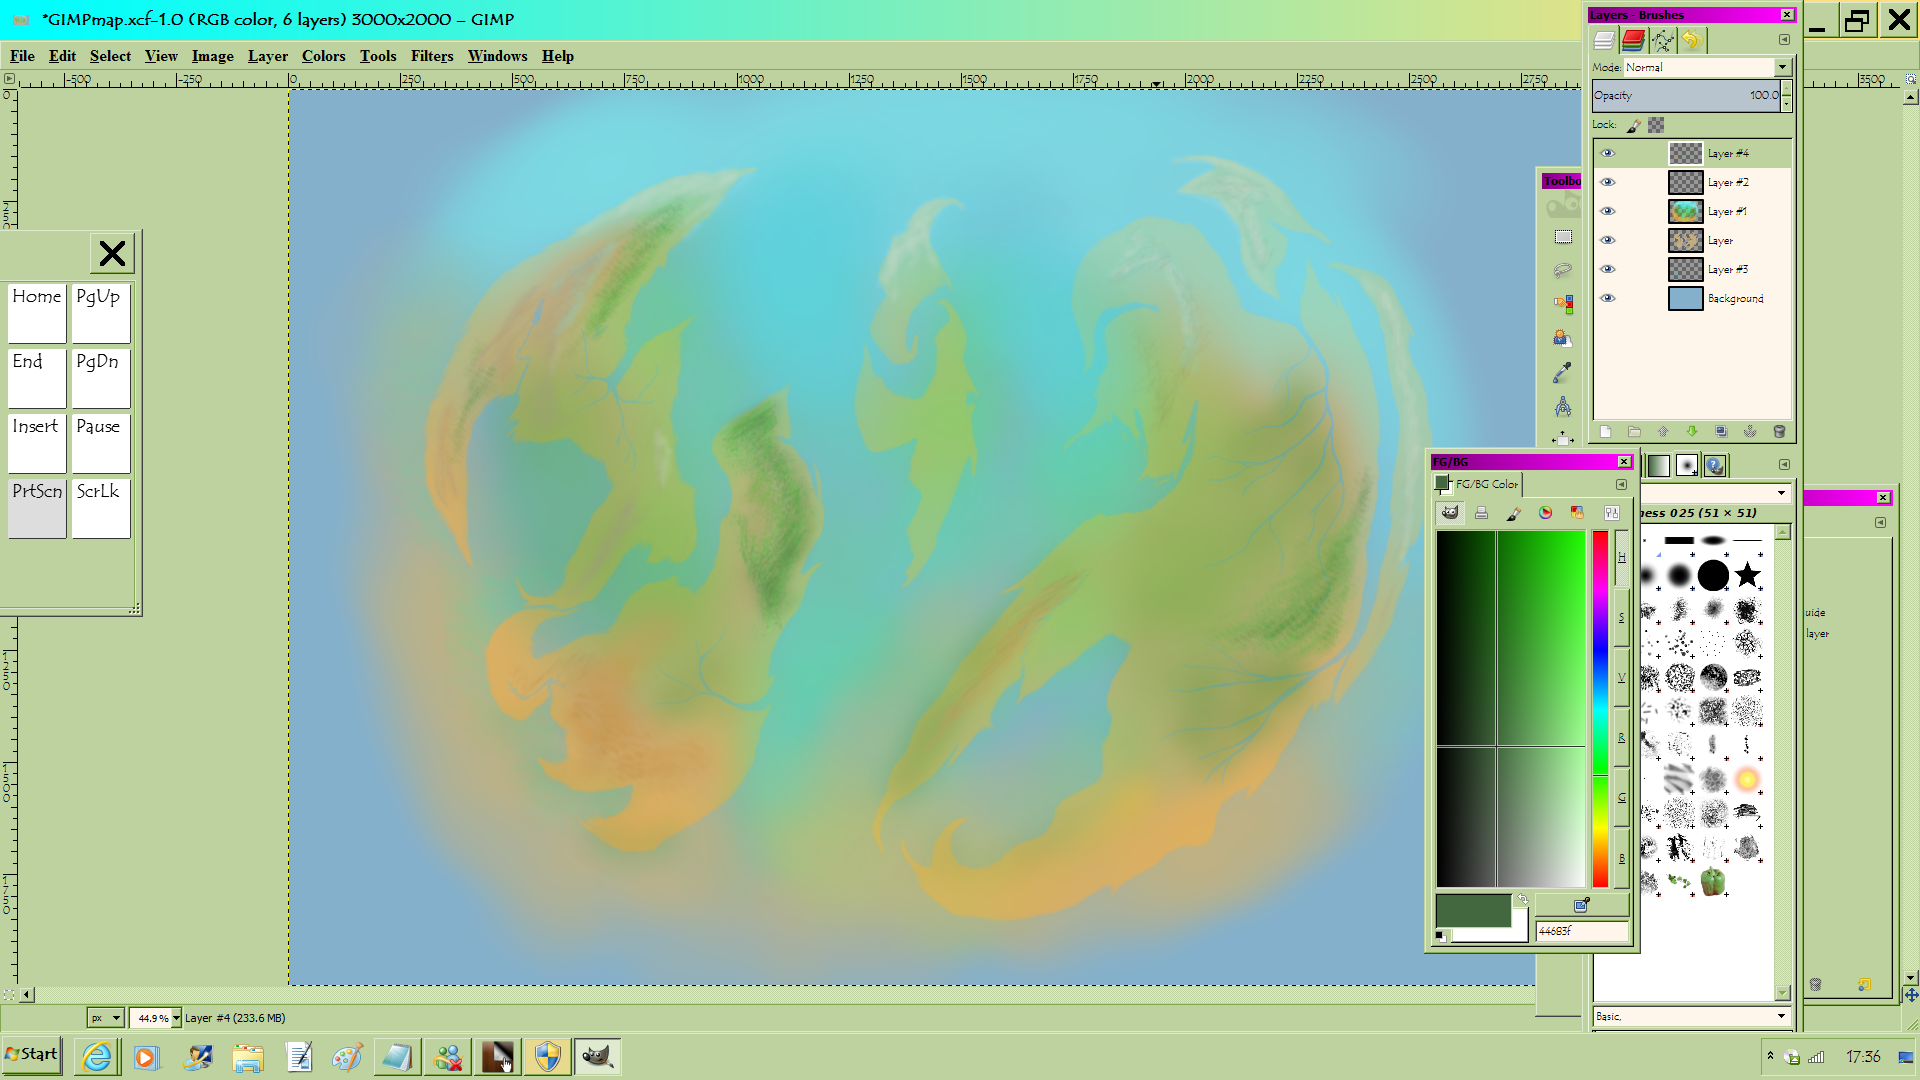Raise the selected layer
Image resolution: width=1920 pixels, height=1080 pixels.
pos(1663,431)
